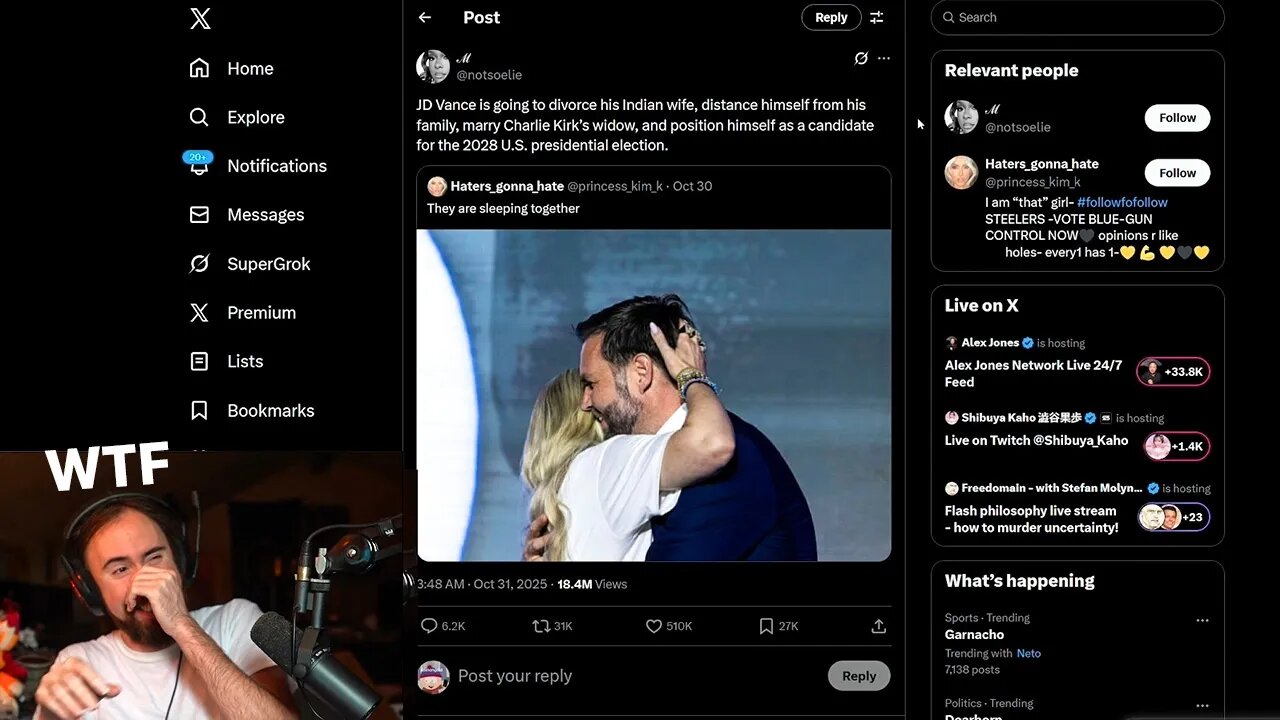Open more options for Politics trend
The width and height of the screenshot is (1280, 720).
click(1202, 705)
